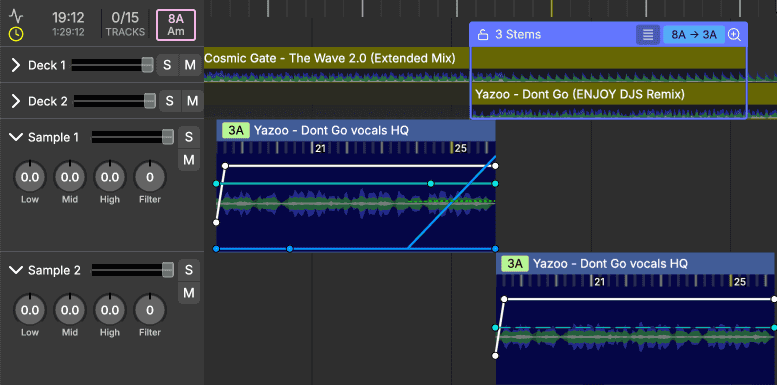Click the waveform pulse icon at top left

tap(16, 16)
